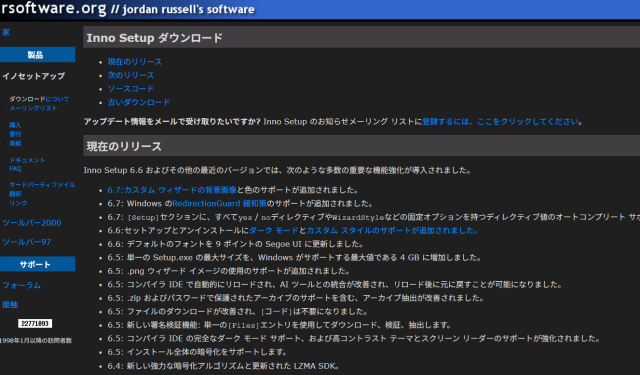This screenshot has width=640, height=375.
Task: Click the サポート sidebar section header
Action: [x=38, y=264]
